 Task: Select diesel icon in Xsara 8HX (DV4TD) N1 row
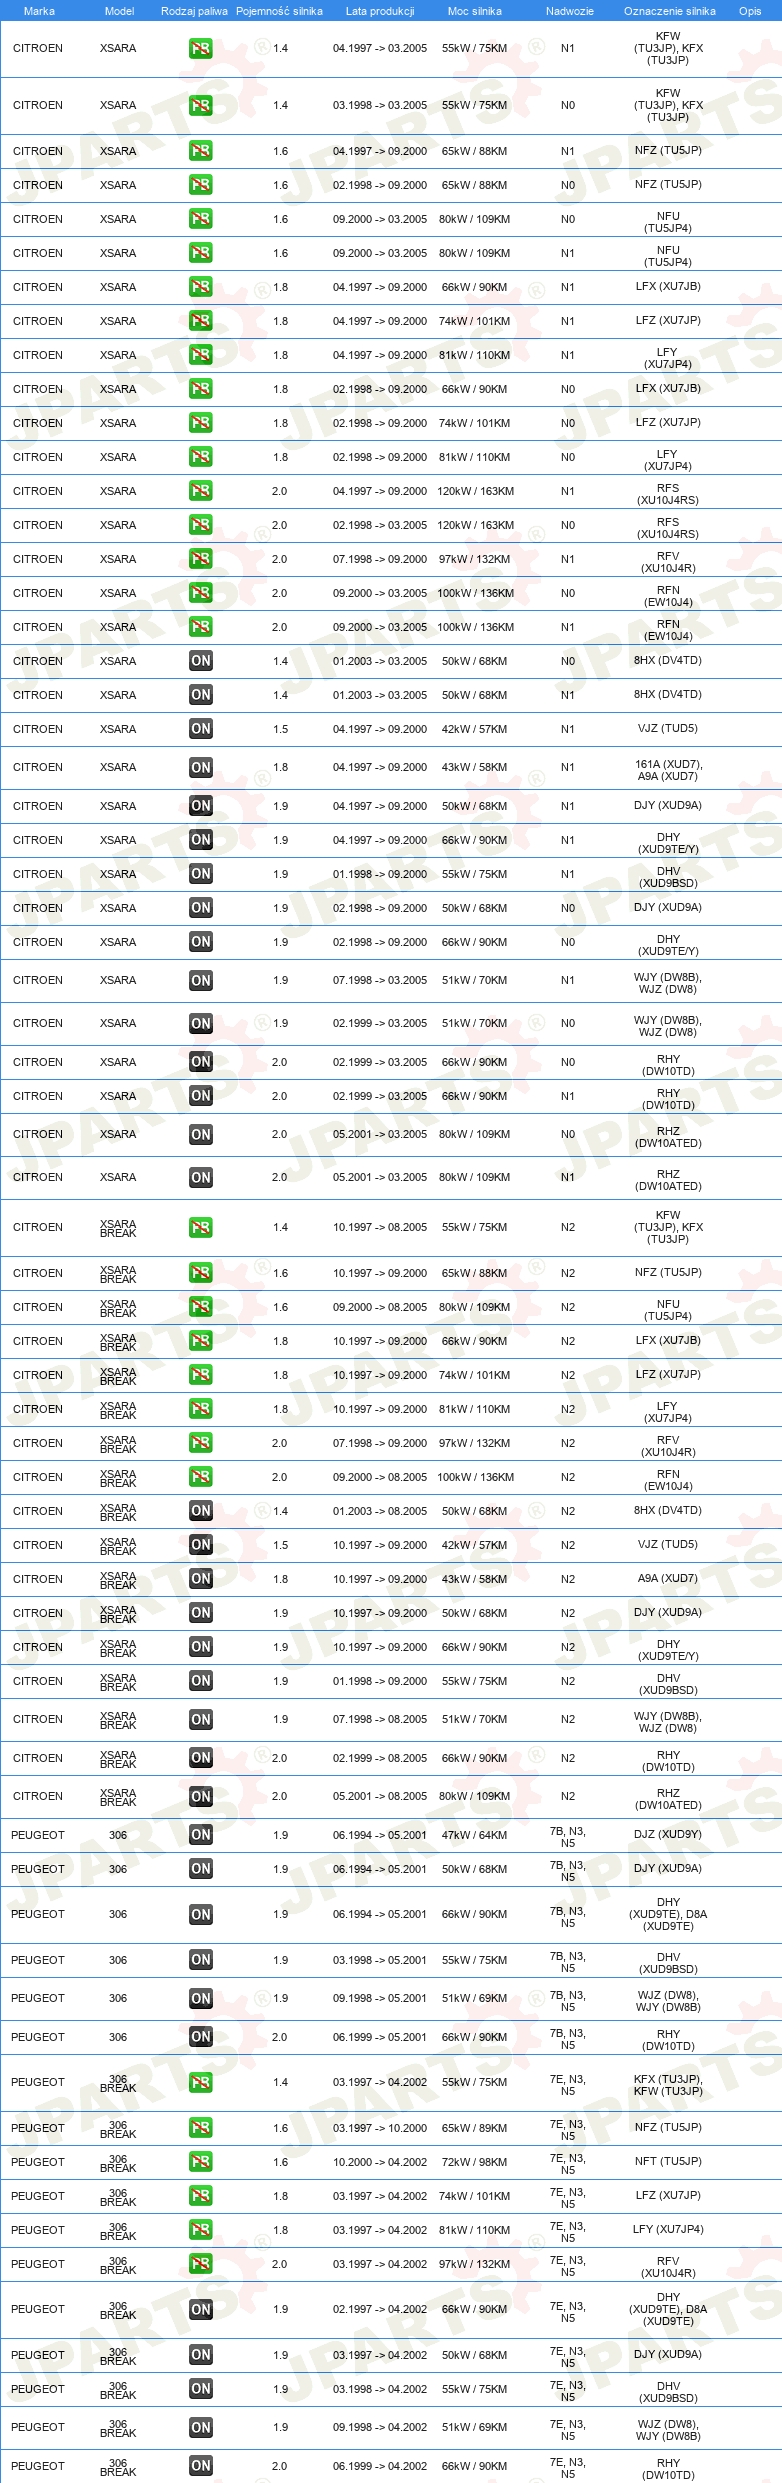pyautogui.click(x=201, y=695)
